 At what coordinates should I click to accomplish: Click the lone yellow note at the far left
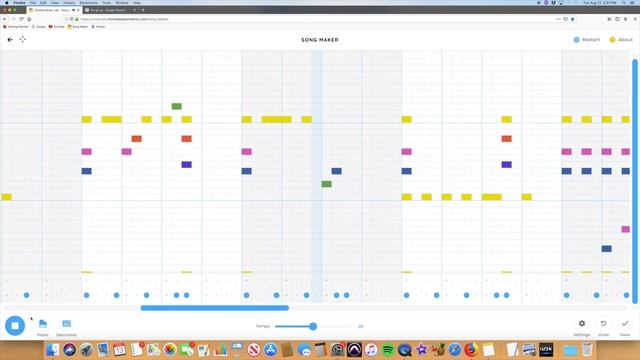pyautogui.click(x=7, y=197)
